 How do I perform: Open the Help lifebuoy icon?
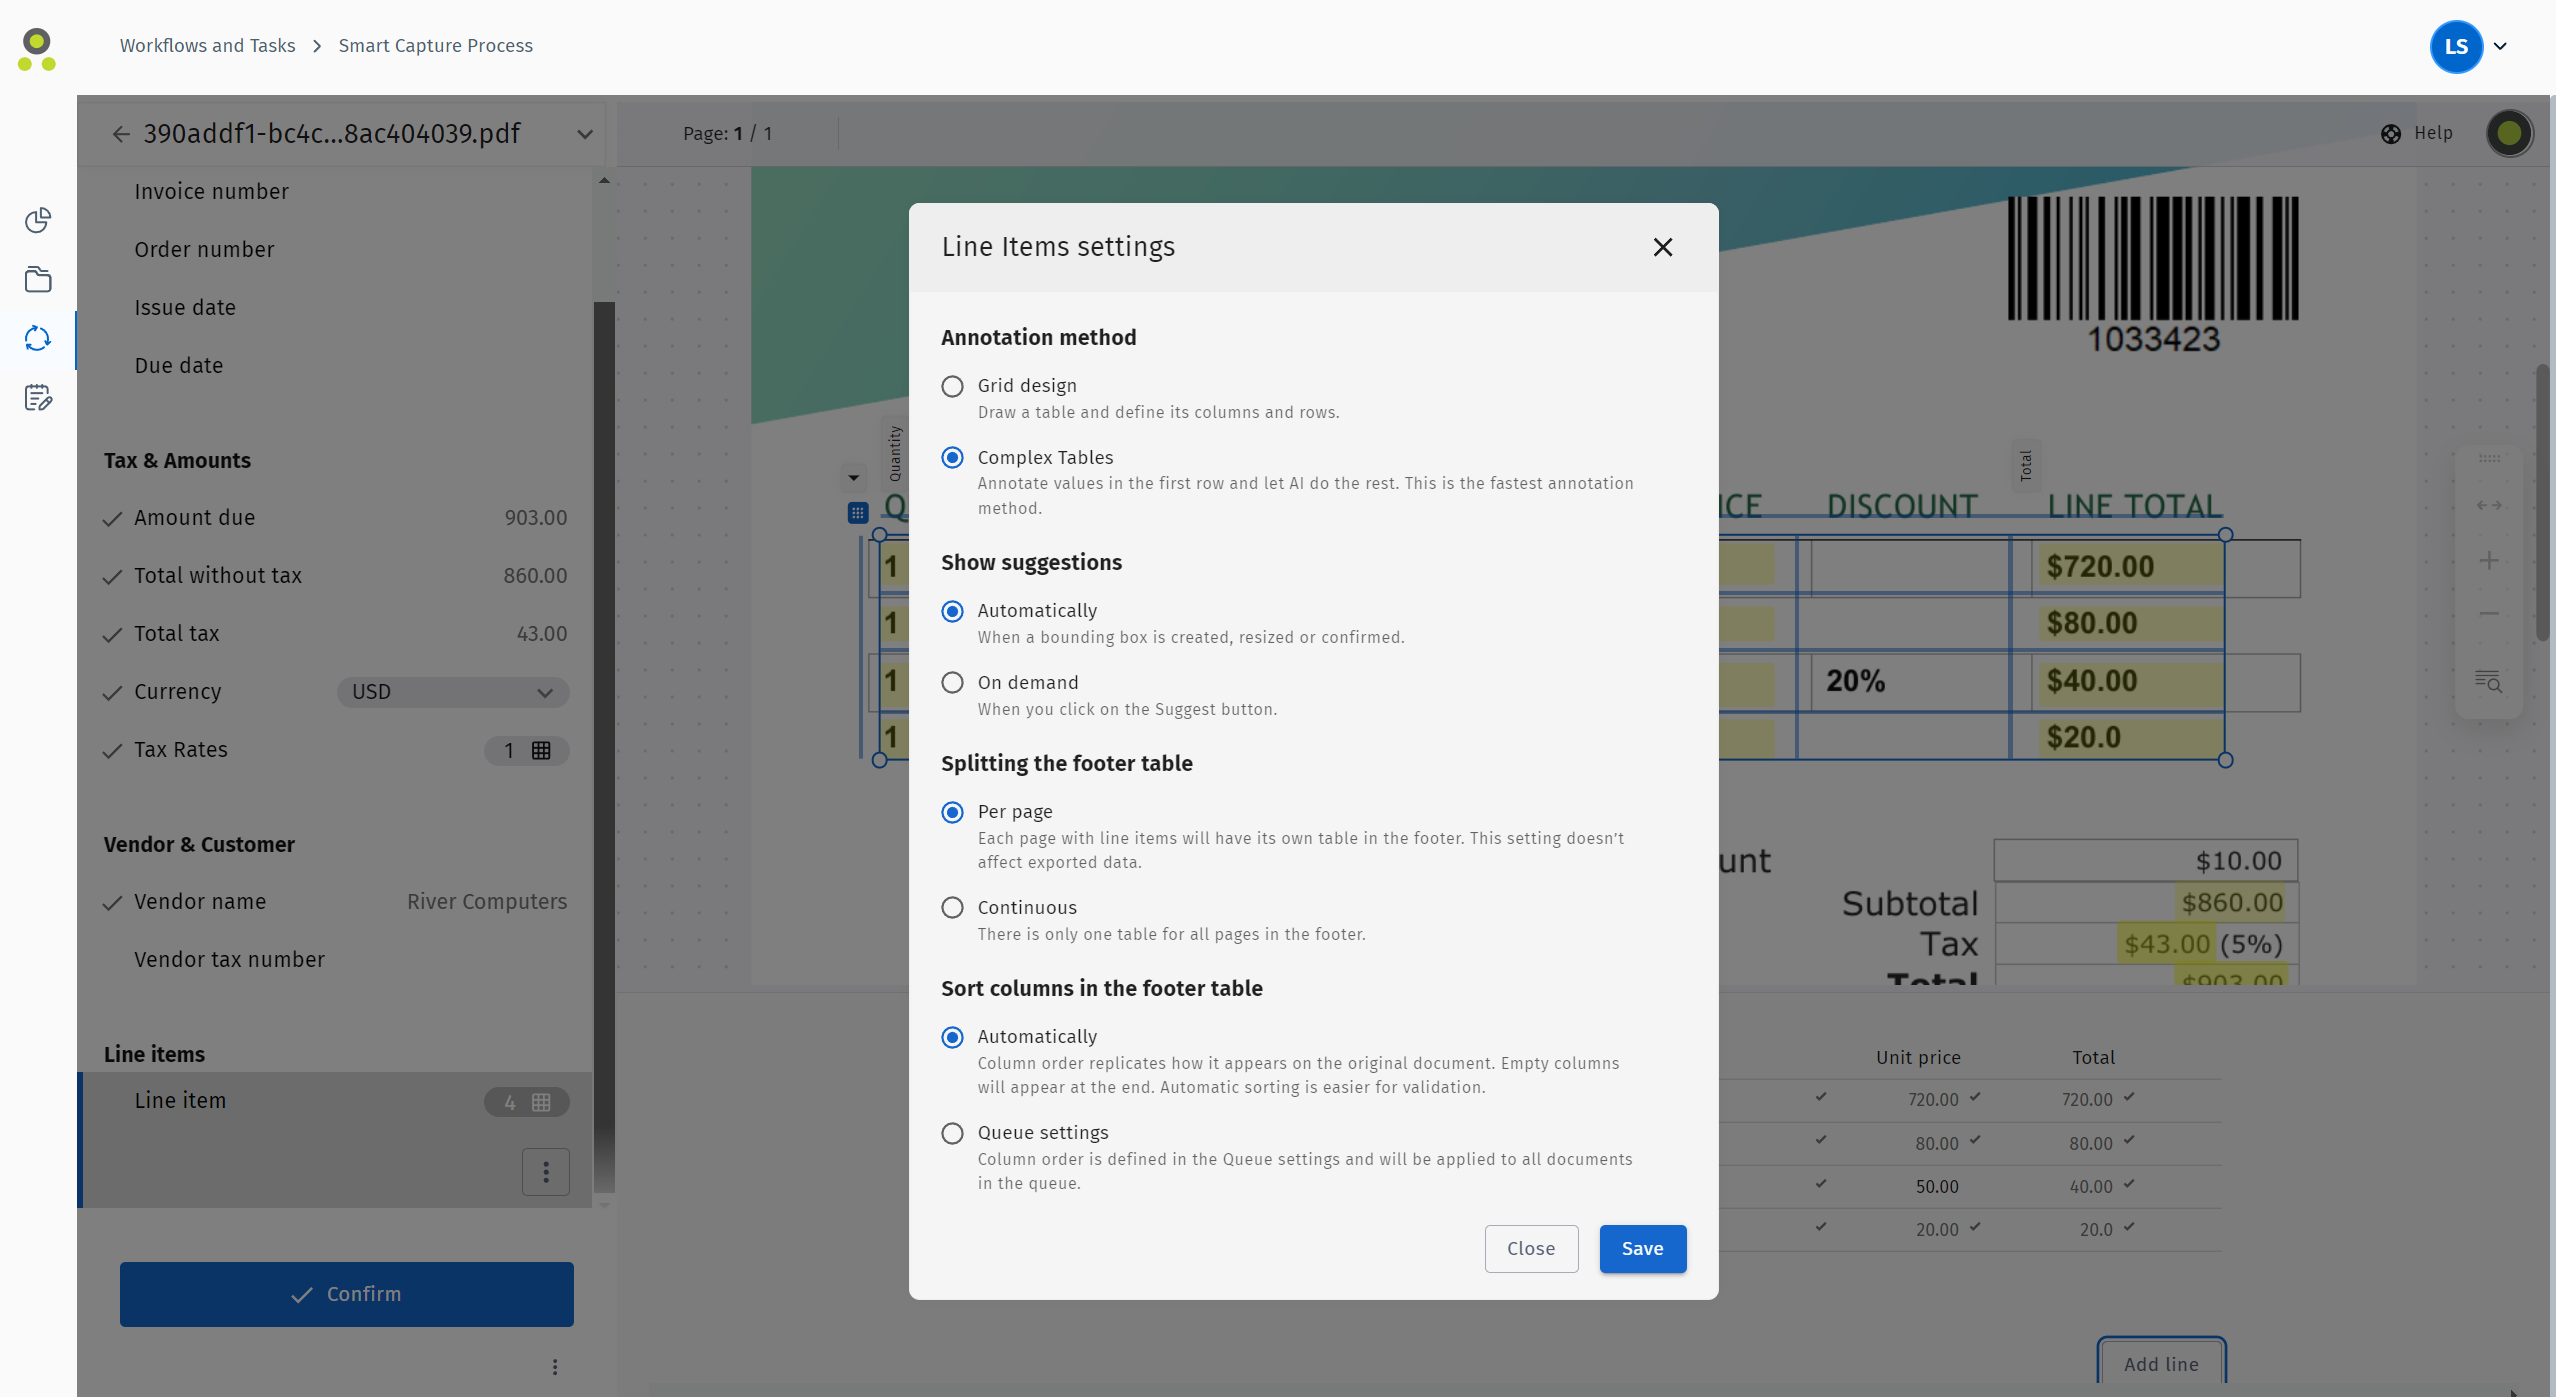pos(2391,134)
